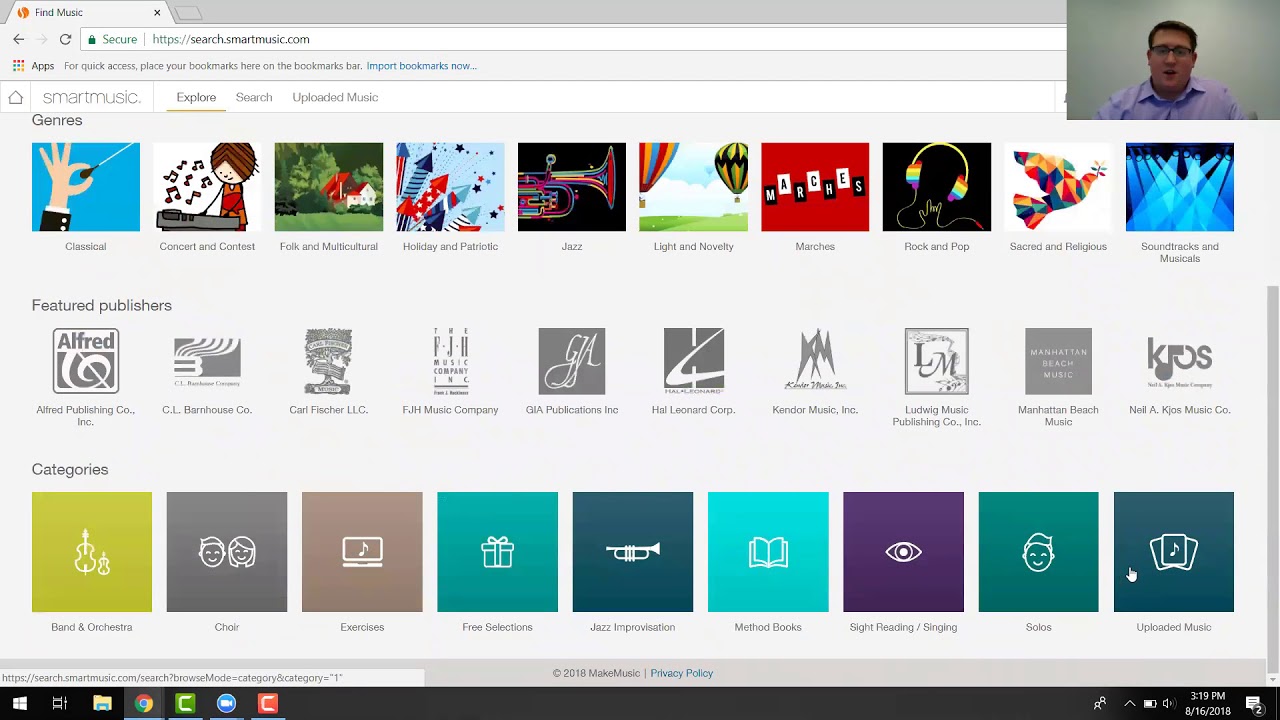Open File Explorer from the taskbar
Screen dimensions: 1280x720
click(102, 704)
